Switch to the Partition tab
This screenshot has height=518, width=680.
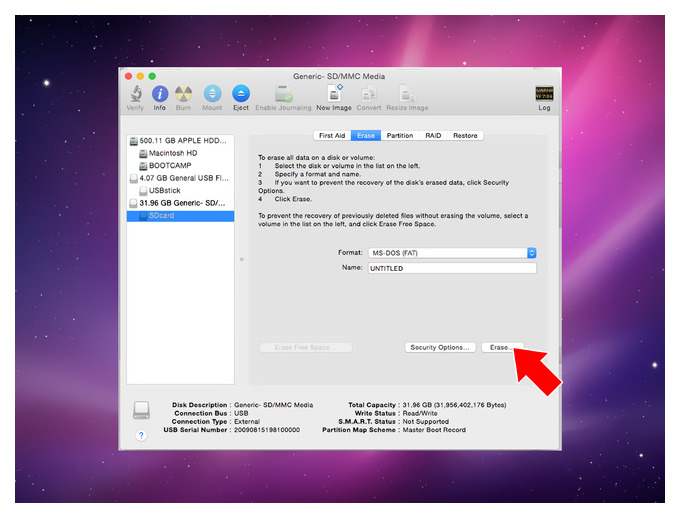coord(400,136)
